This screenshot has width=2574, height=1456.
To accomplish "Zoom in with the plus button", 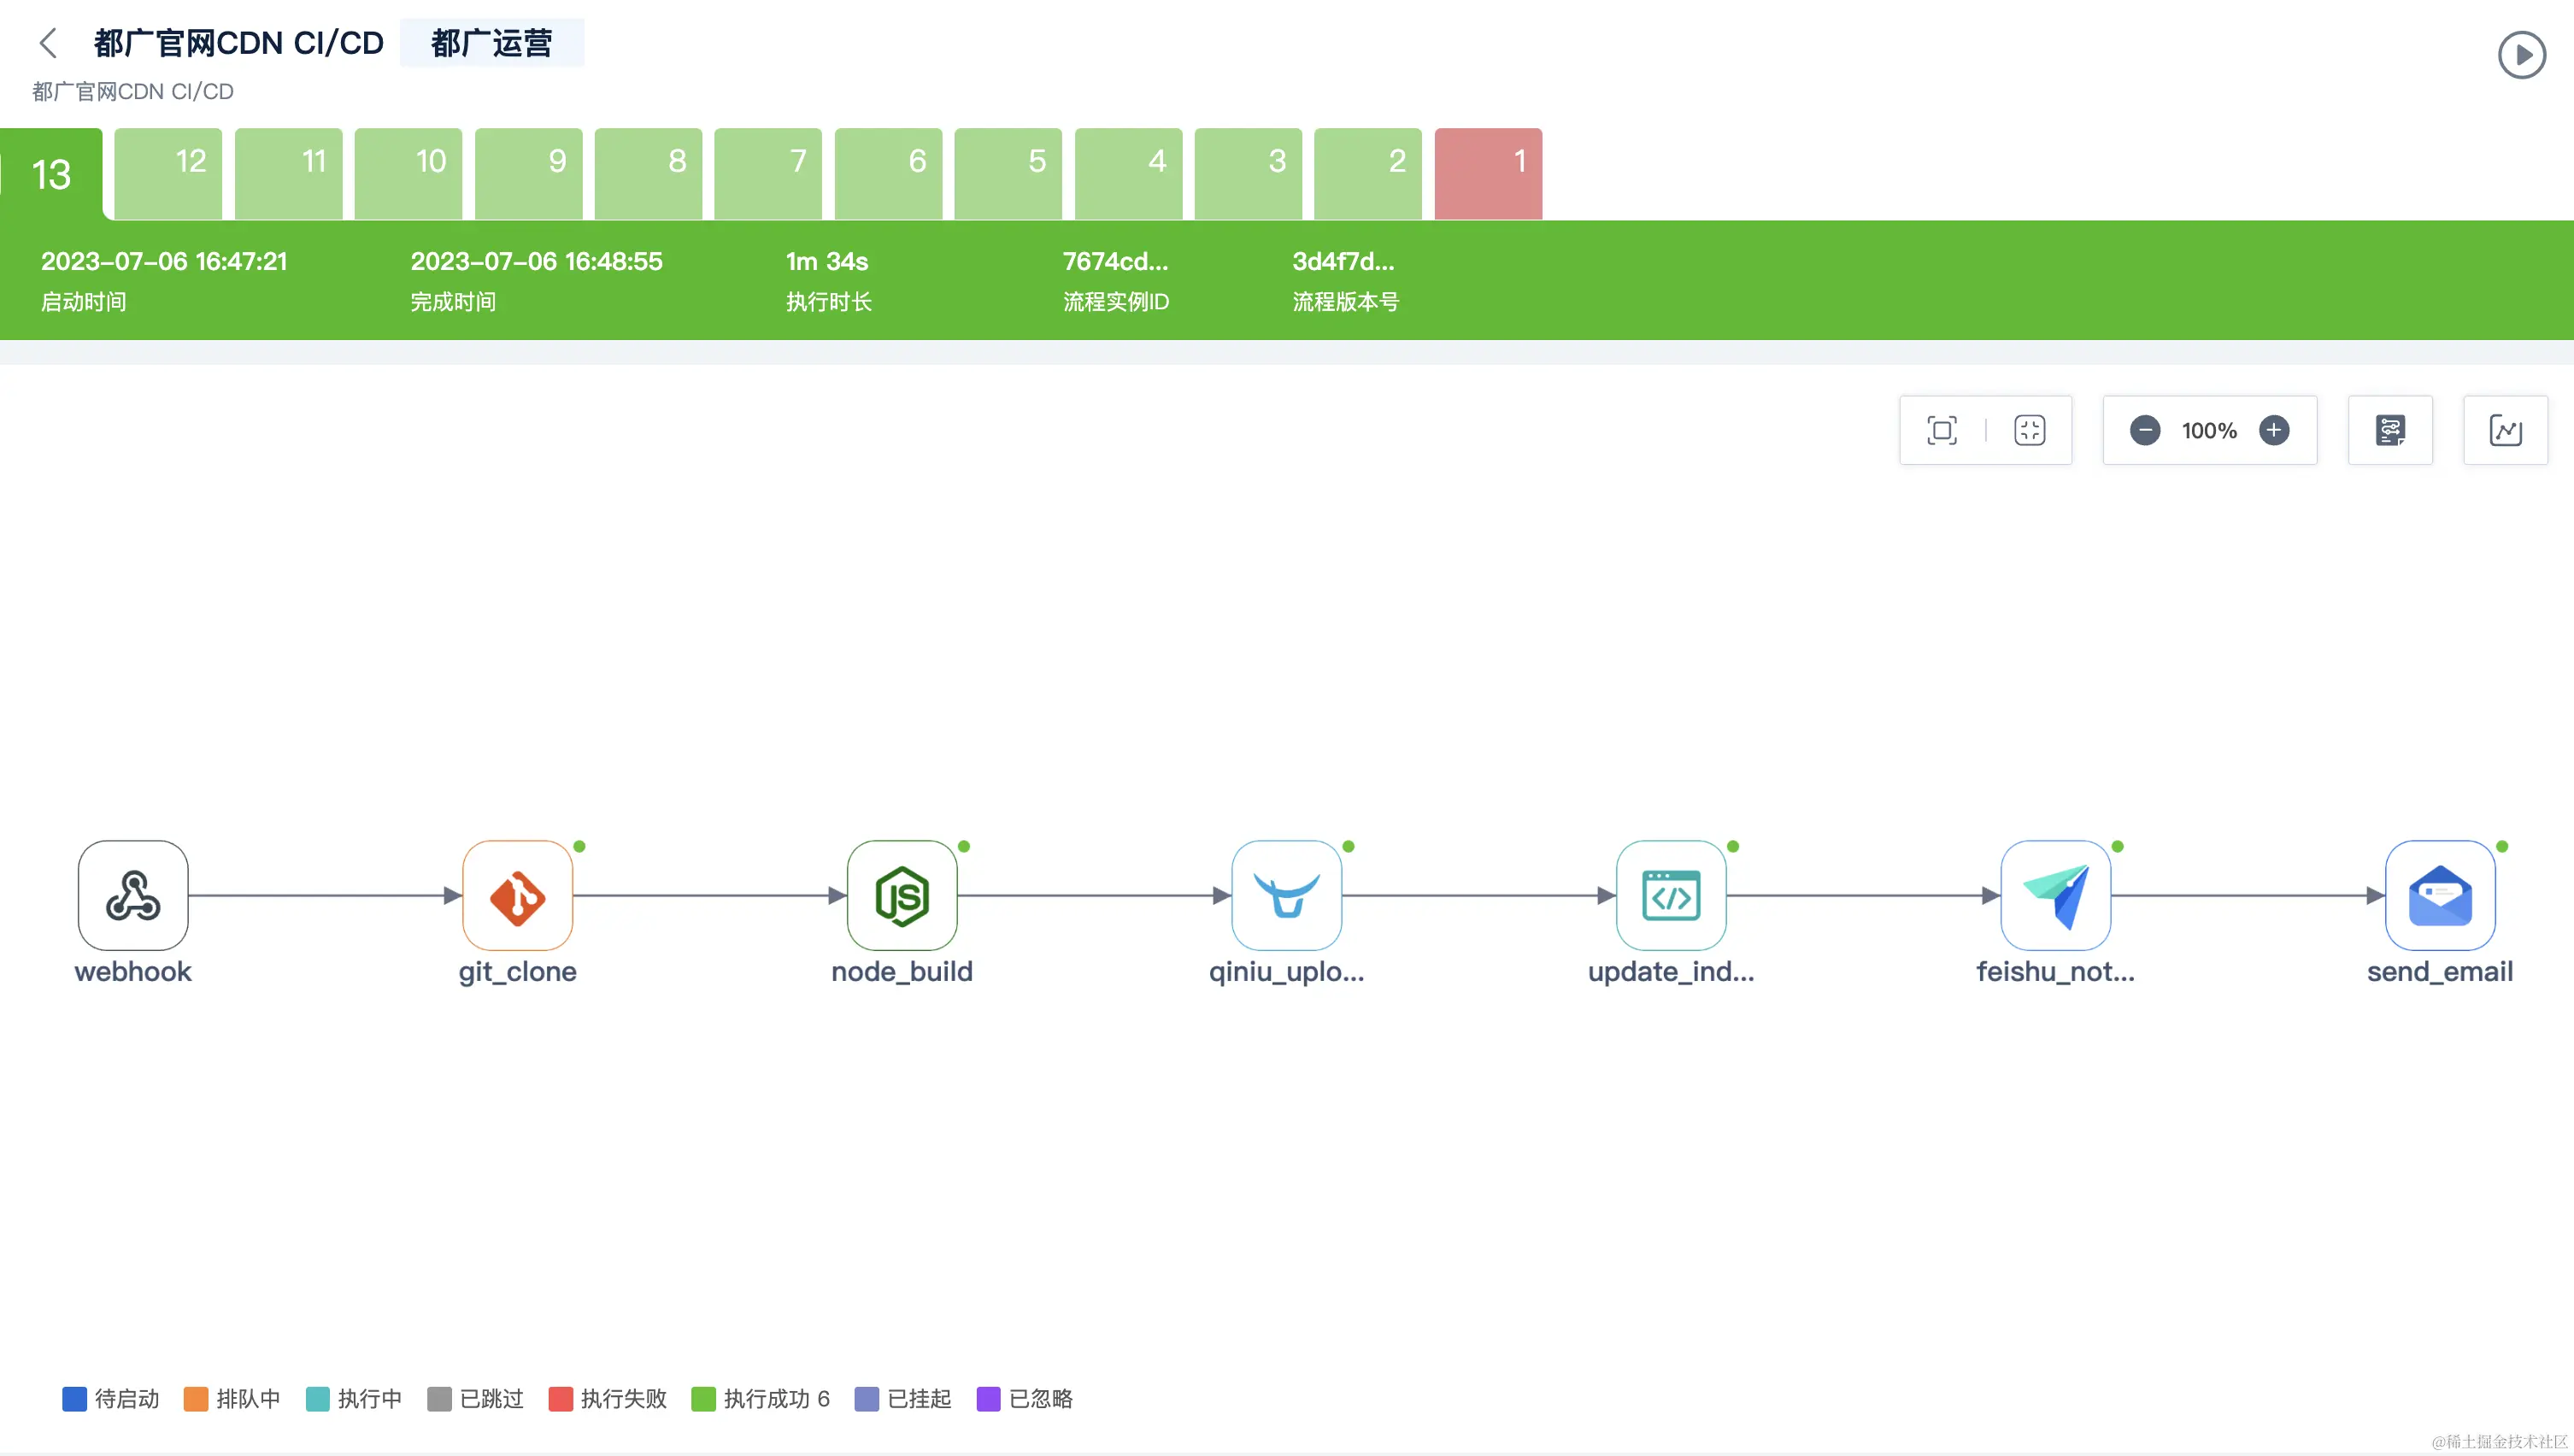I will (2273, 430).
